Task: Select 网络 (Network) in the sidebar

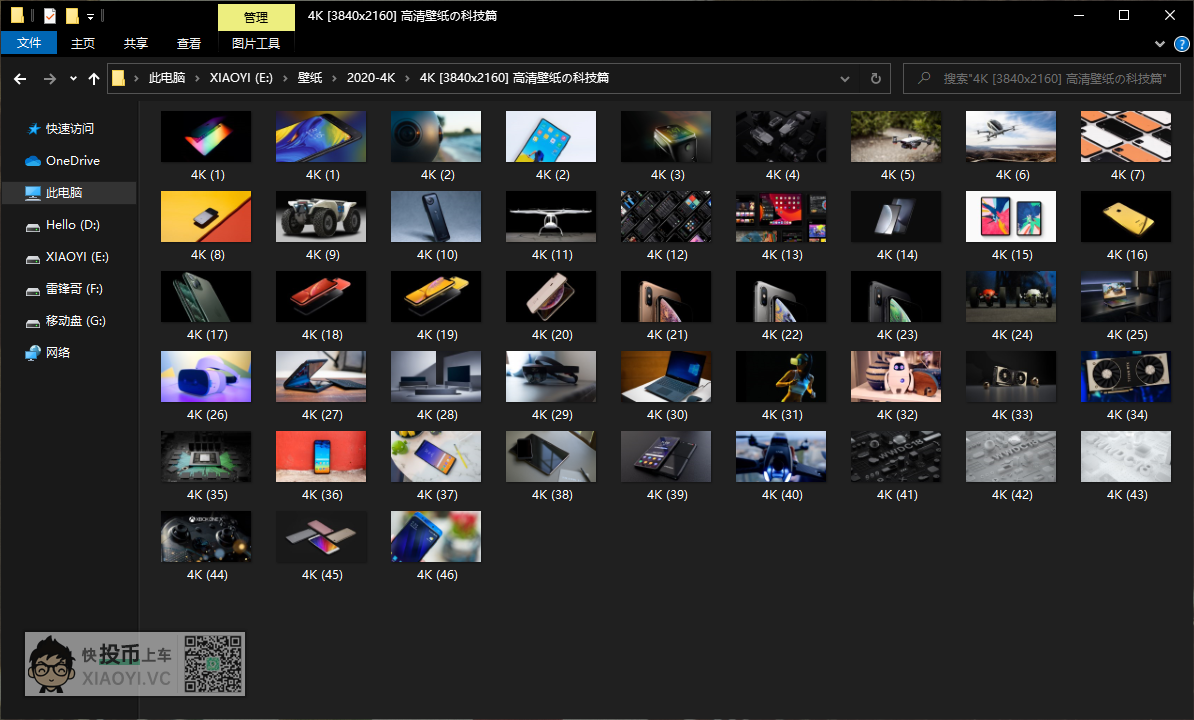Action: click(58, 353)
